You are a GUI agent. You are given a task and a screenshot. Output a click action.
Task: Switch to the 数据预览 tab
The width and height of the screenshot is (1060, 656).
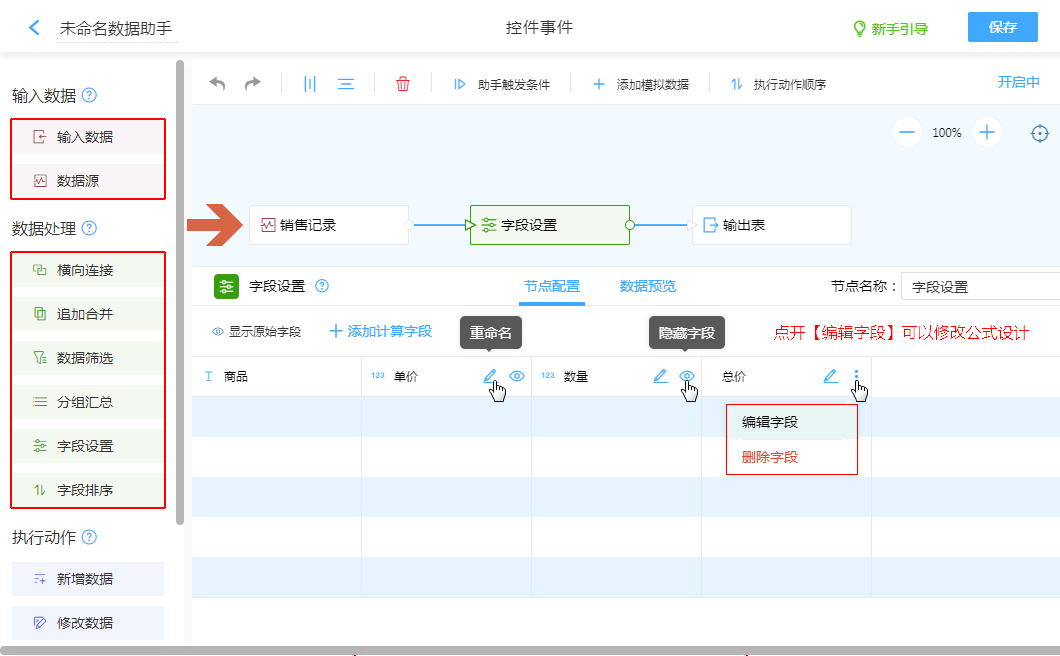point(647,286)
